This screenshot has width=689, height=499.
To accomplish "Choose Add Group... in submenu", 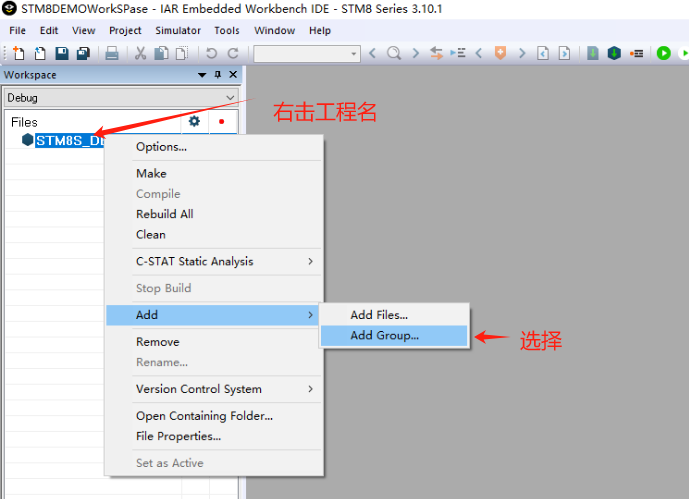I will click(x=394, y=336).
